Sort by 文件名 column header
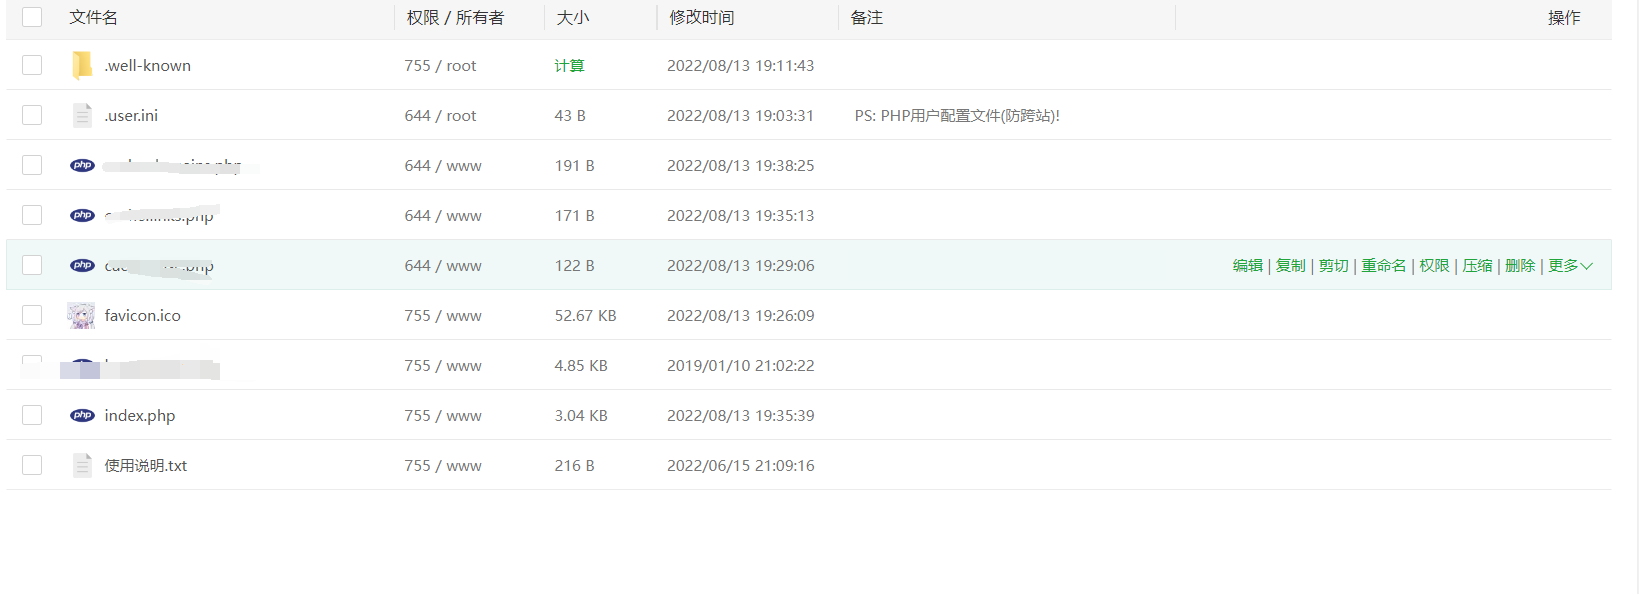 [x=93, y=17]
